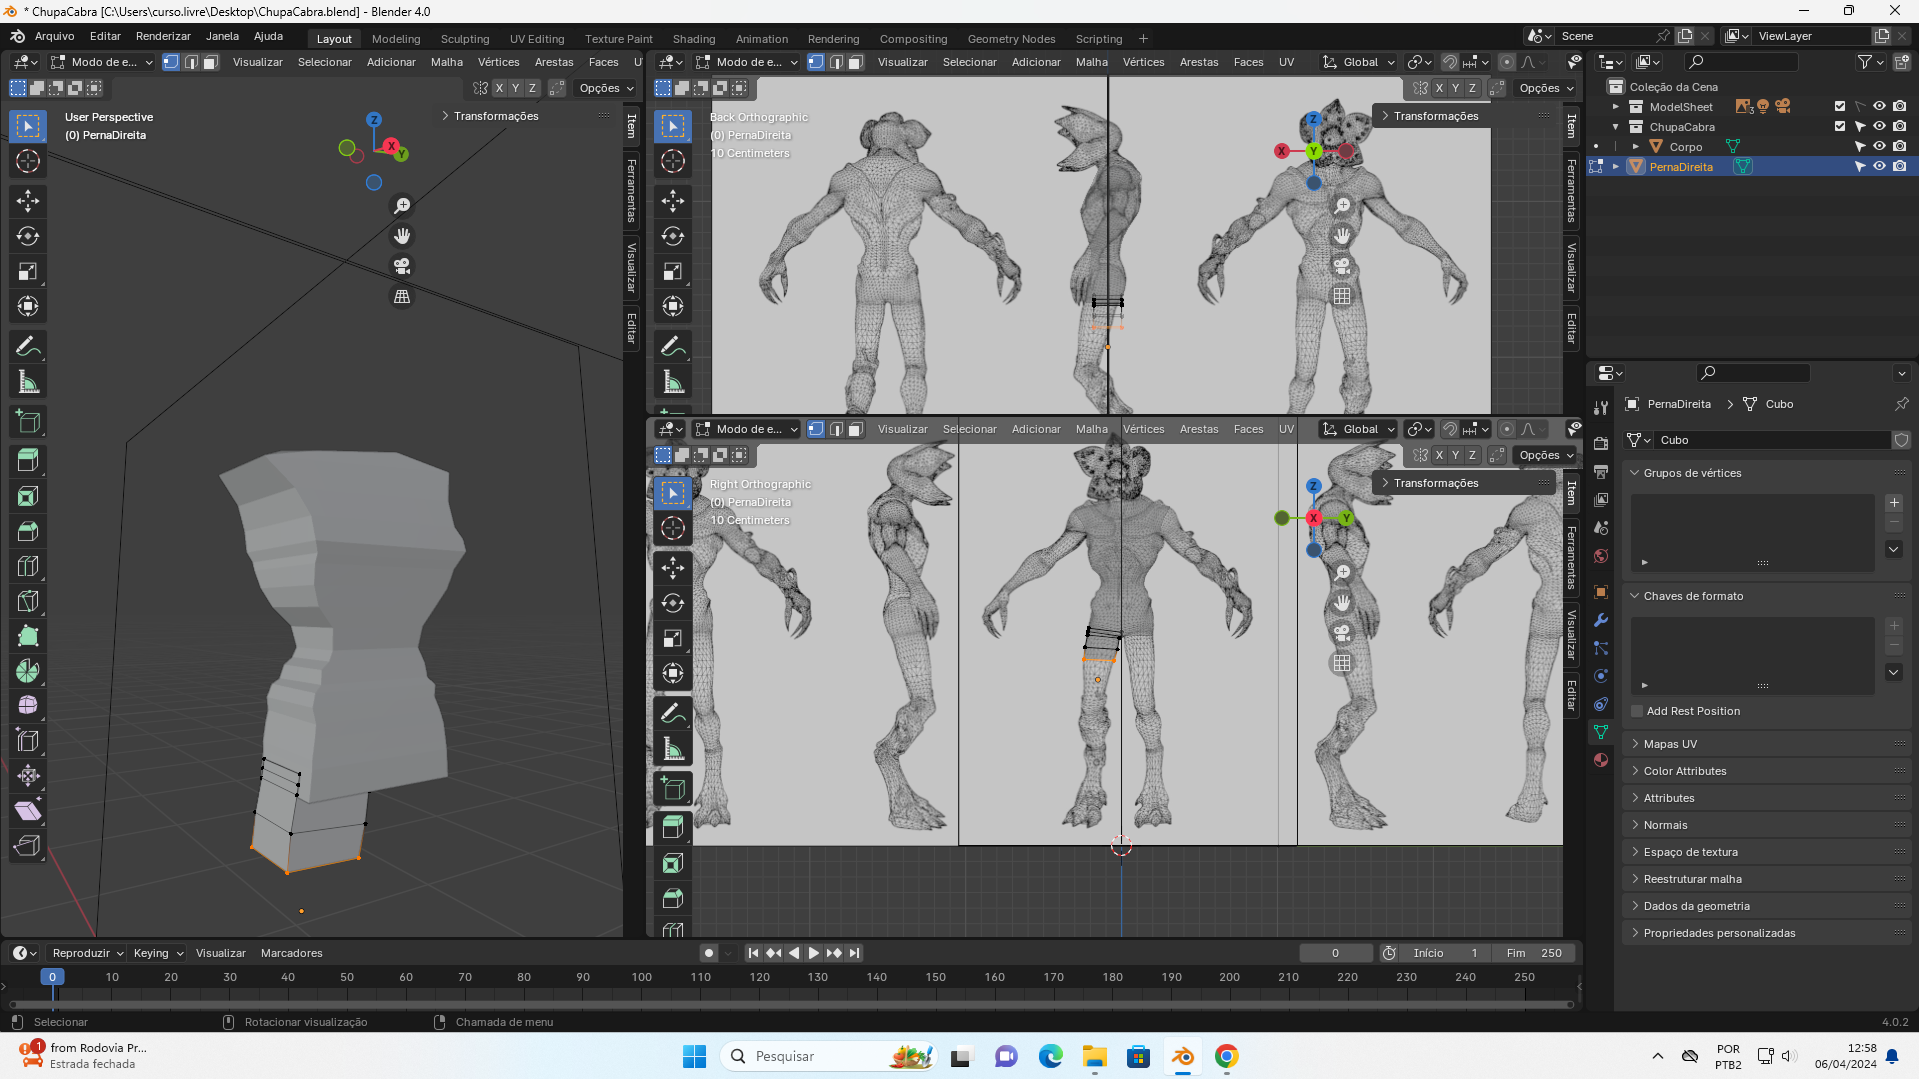Click frame 100 on the timeline ruler
1919x1079 pixels.
pyautogui.click(x=641, y=977)
